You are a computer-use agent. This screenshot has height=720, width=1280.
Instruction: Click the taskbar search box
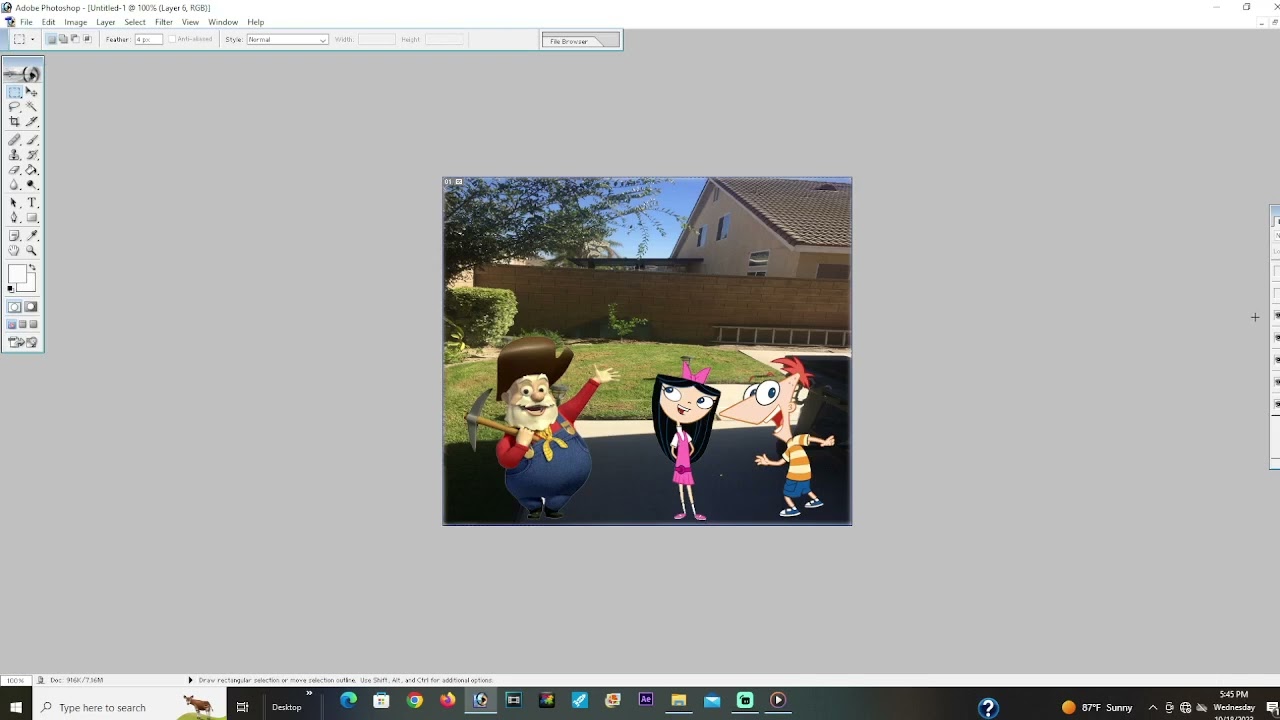click(x=129, y=707)
